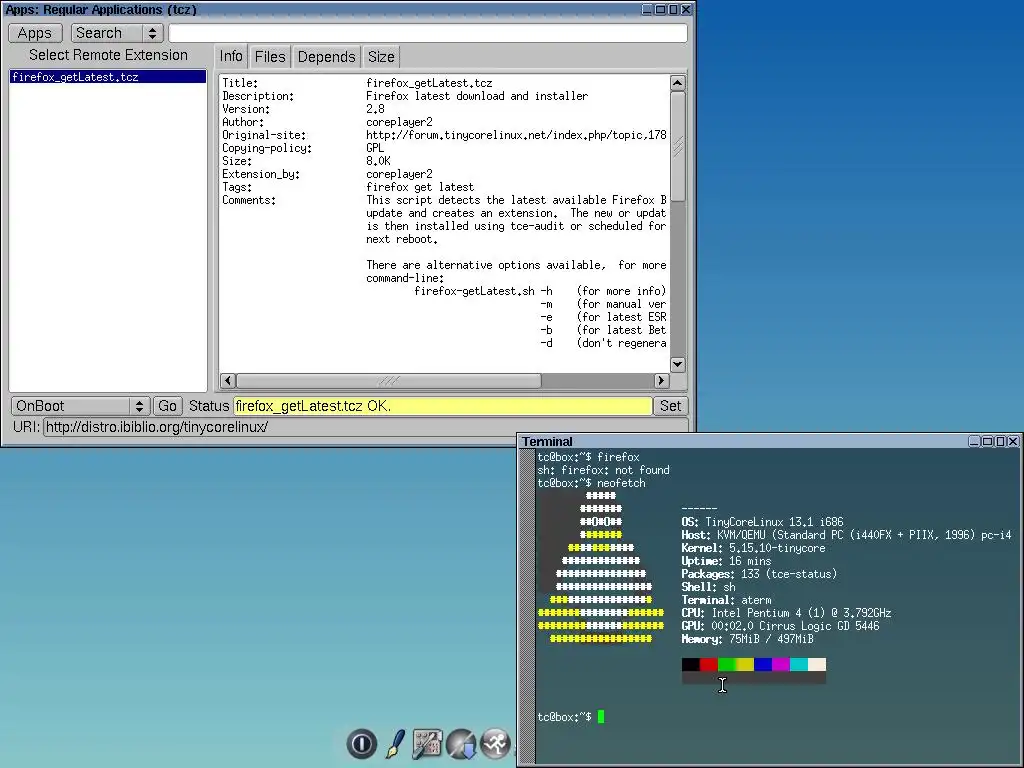Click the horizontal scrollbar thumb in info pane
The width and height of the screenshot is (1024, 768).
[389, 380]
